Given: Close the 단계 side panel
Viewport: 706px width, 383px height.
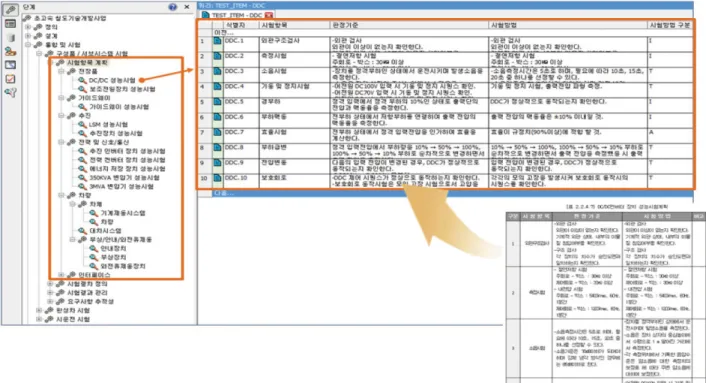Looking at the screenshot, I should tap(187, 7).
